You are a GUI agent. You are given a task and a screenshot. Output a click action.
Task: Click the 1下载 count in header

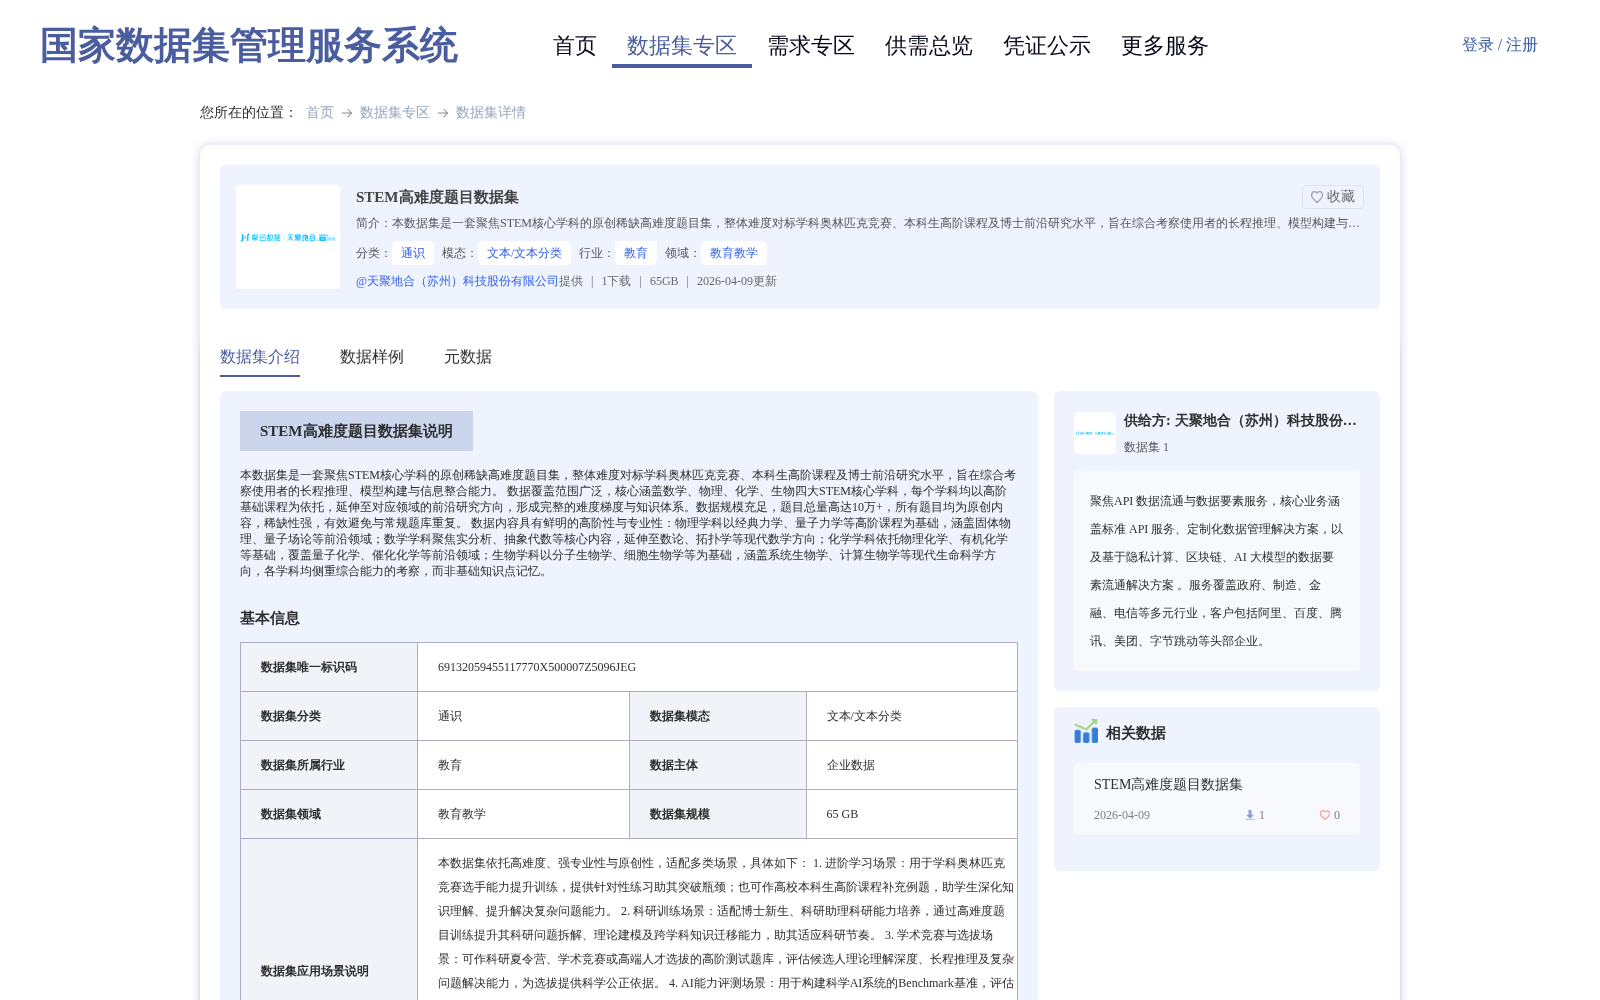click(616, 281)
